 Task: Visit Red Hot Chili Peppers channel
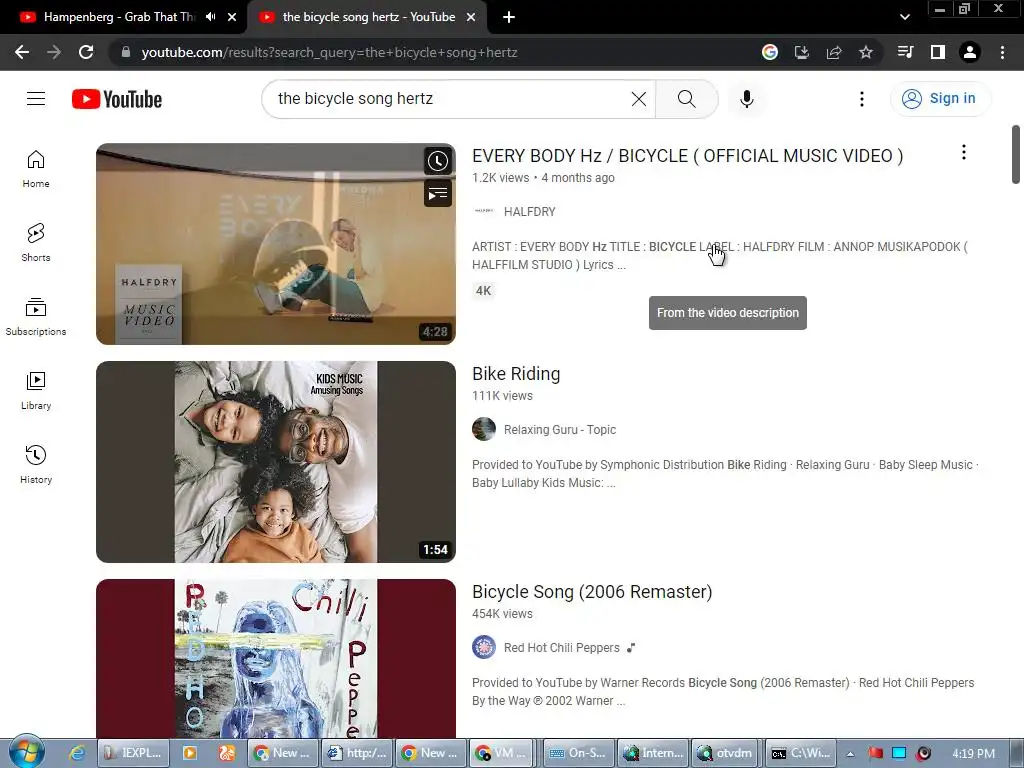click(562, 648)
